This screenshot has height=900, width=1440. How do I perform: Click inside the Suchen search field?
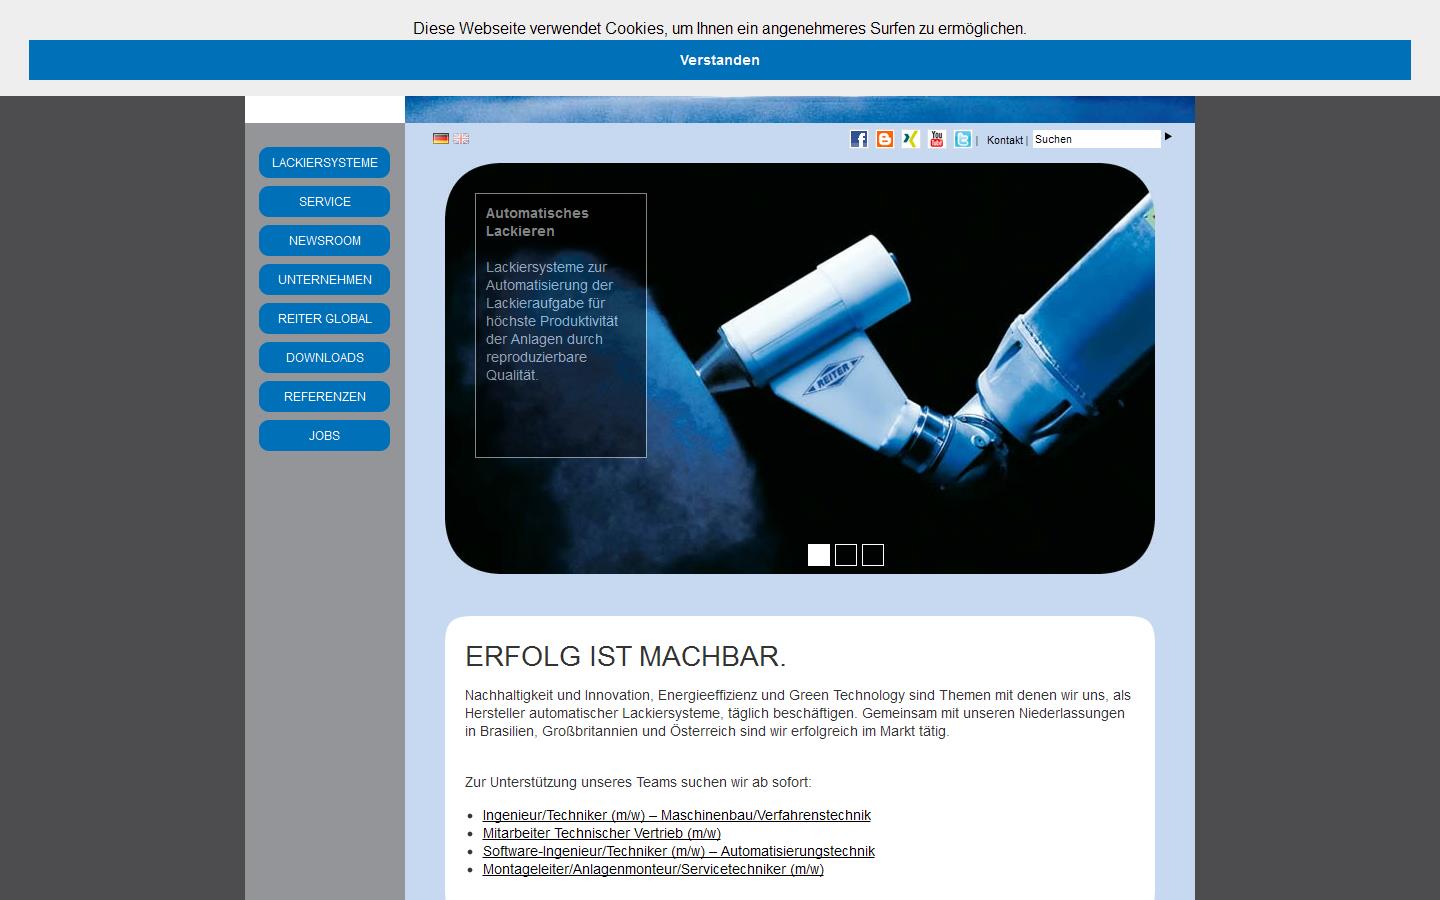coord(1096,139)
